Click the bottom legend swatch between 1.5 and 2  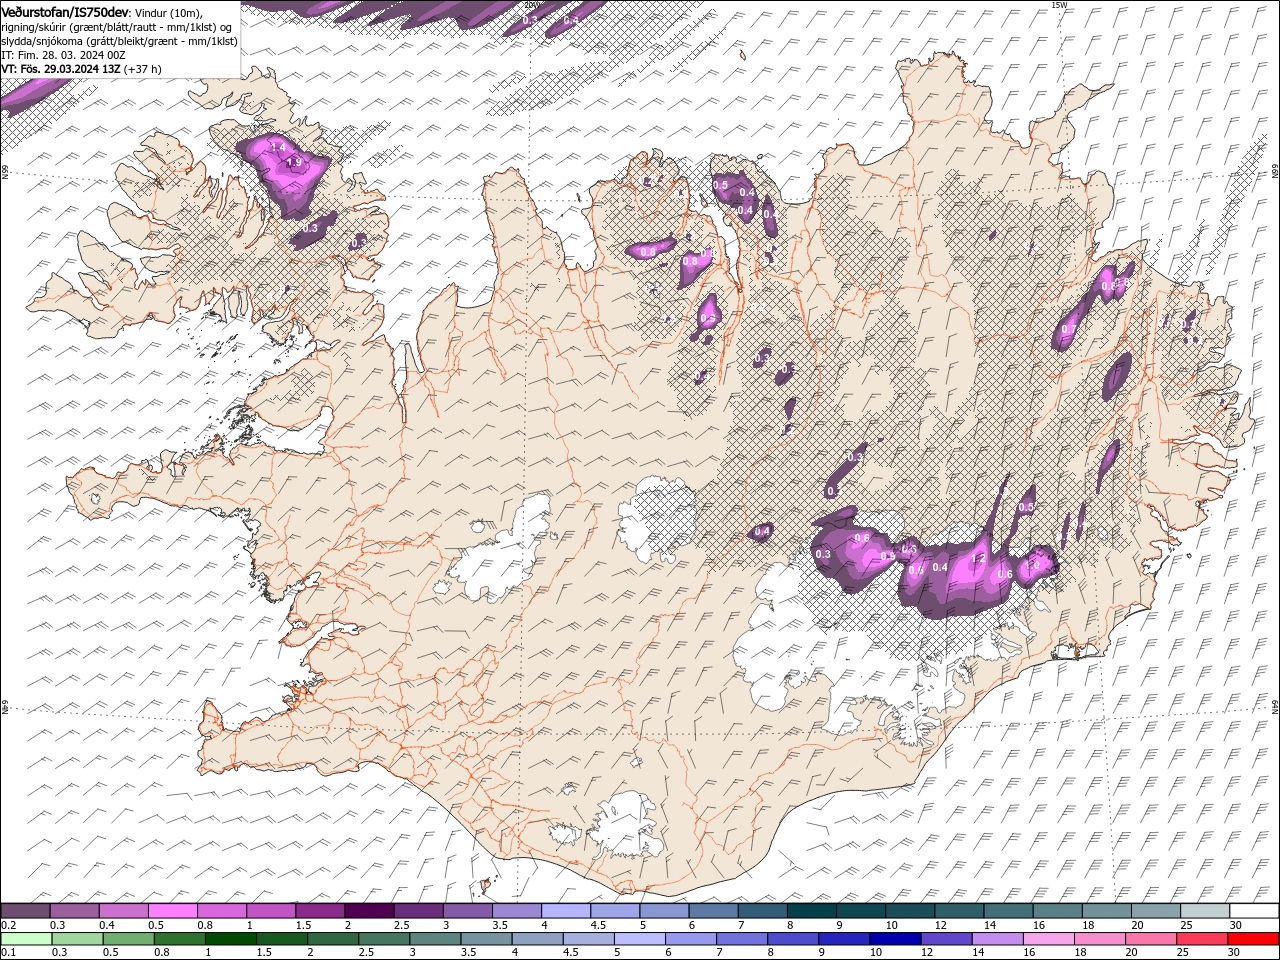point(281,939)
